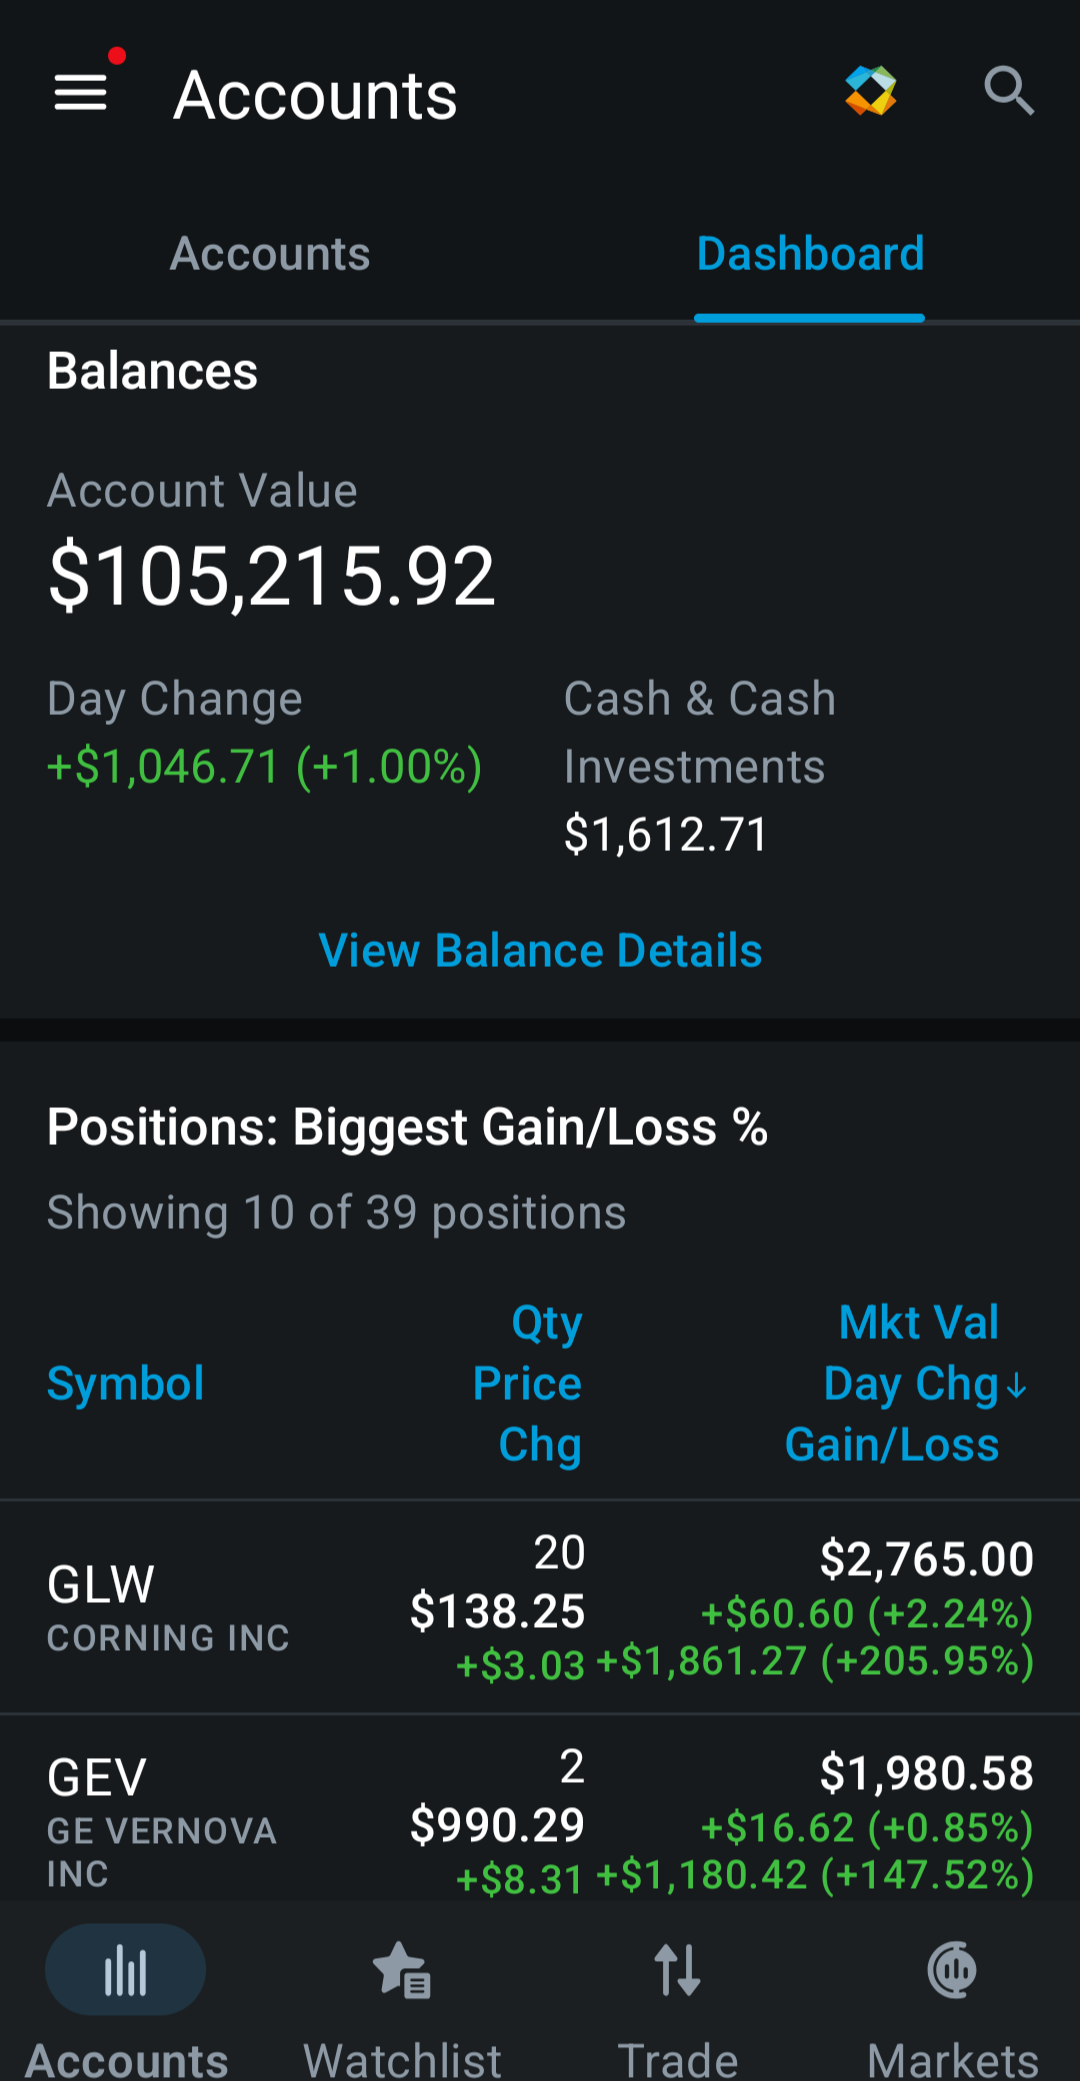The width and height of the screenshot is (1080, 2081).
Task: Tap the Accounts bar chart icon
Action: coord(126,1970)
